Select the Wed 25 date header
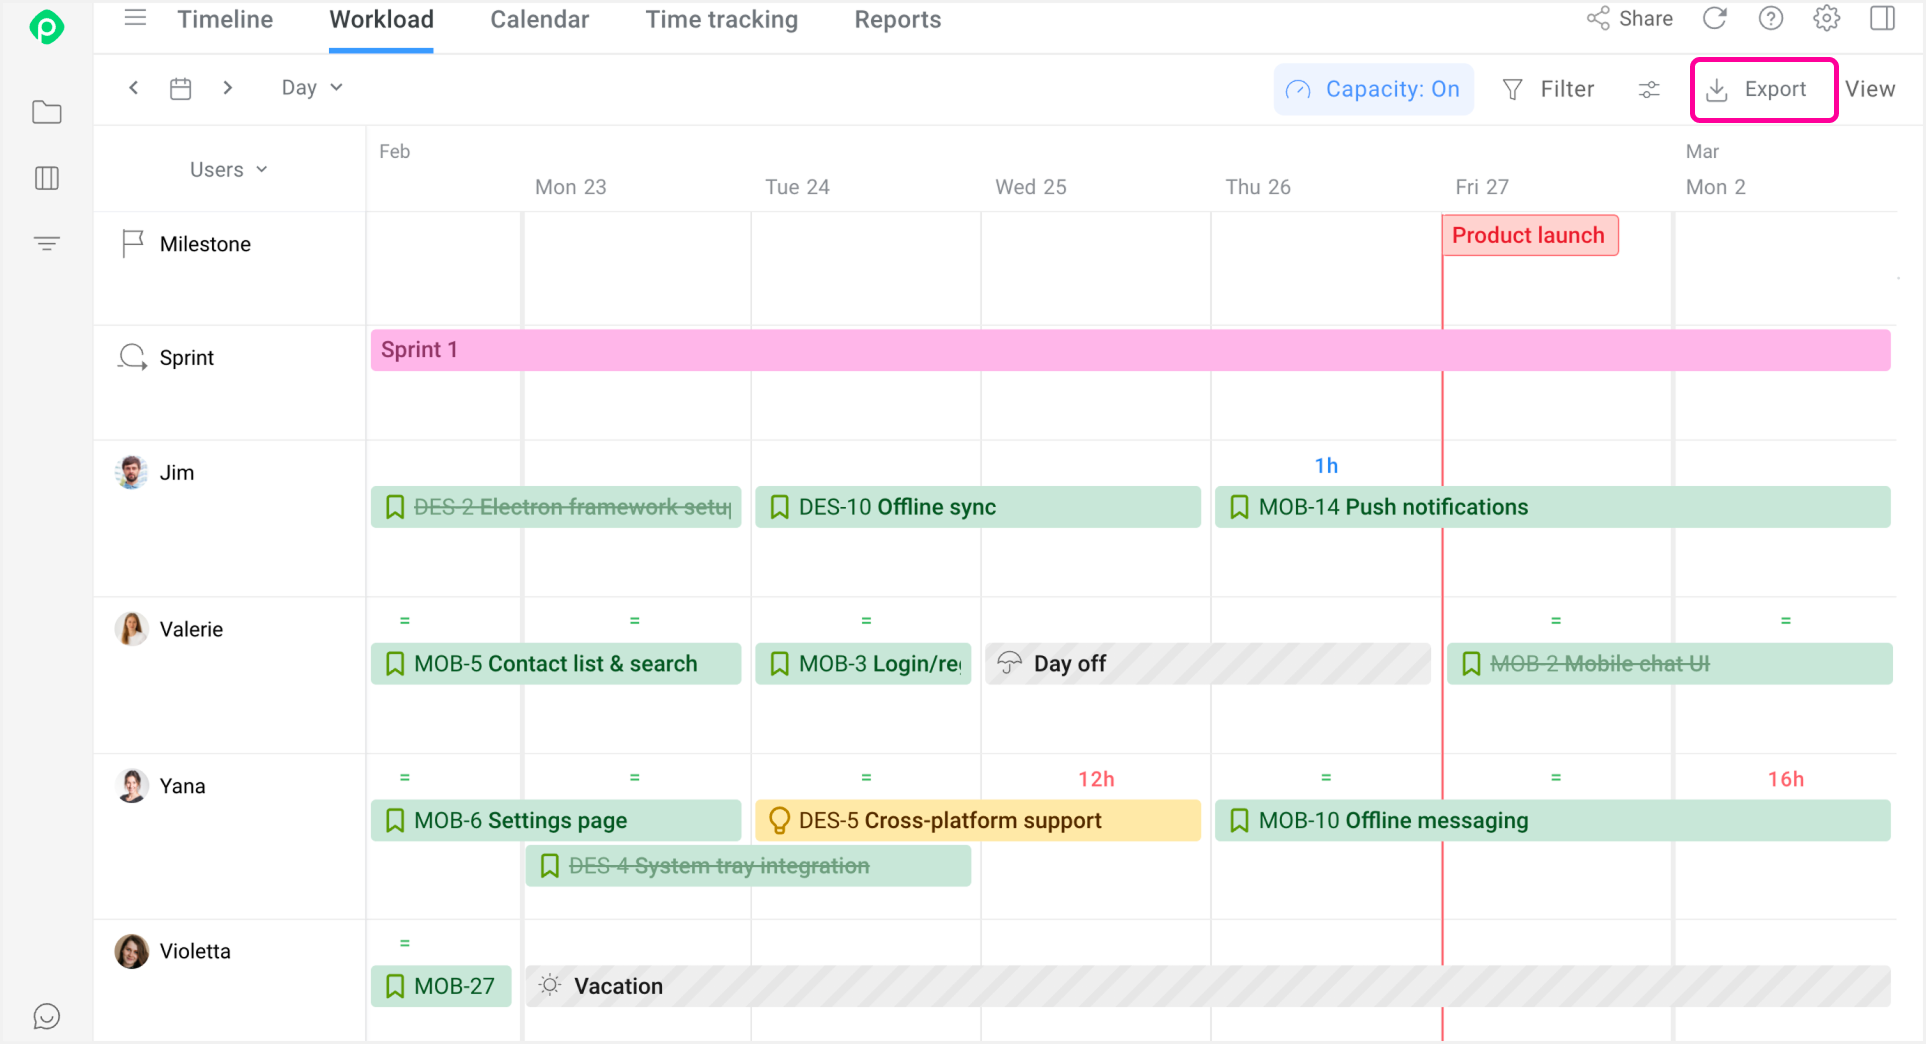 (x=1031, y=187)
